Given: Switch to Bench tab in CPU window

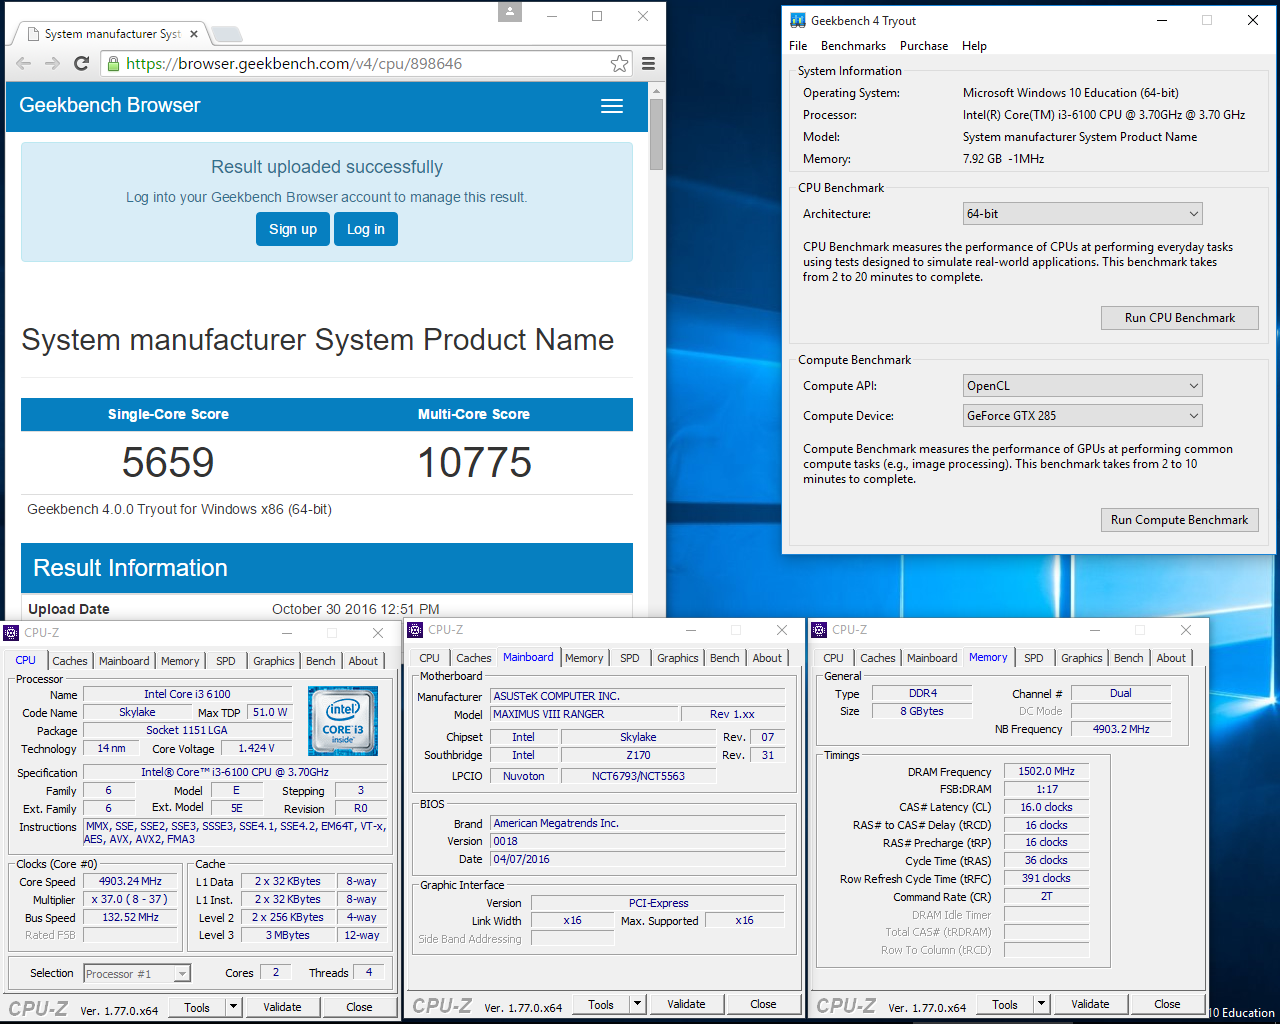Looking at the screenshot, I should [x=321, y=661].
